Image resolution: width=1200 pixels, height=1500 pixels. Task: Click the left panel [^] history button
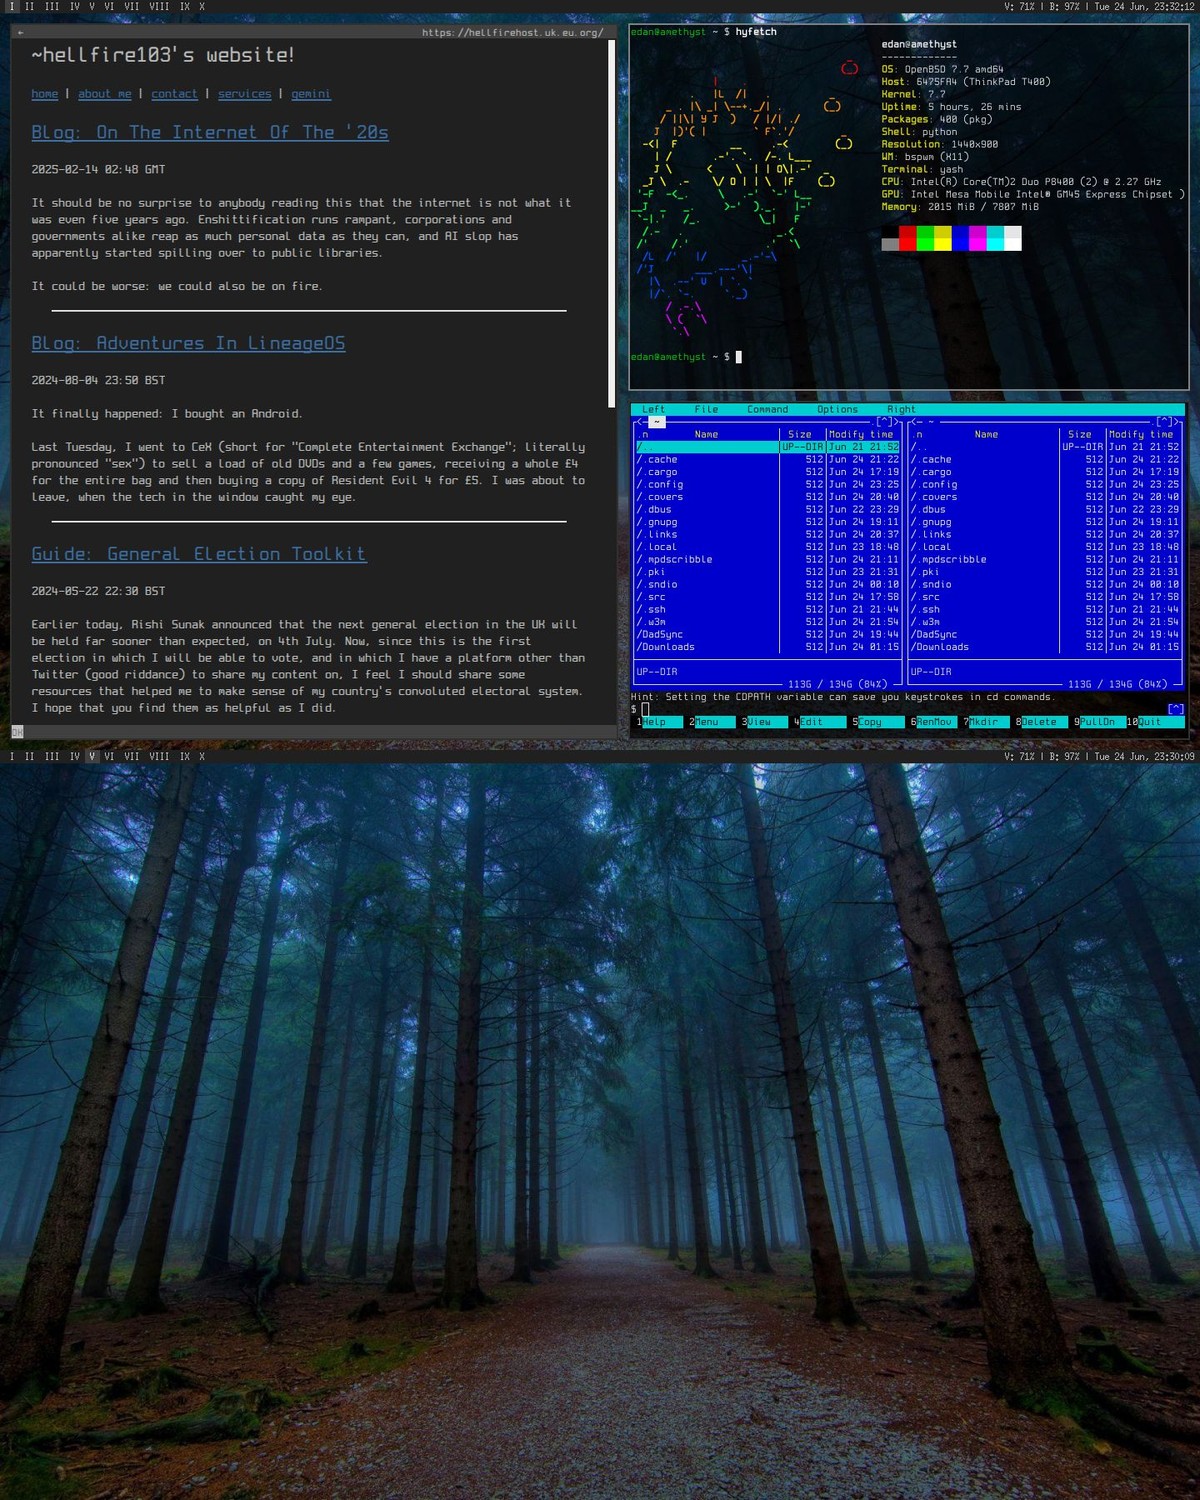pyautogui.click(x=887, y=422)
